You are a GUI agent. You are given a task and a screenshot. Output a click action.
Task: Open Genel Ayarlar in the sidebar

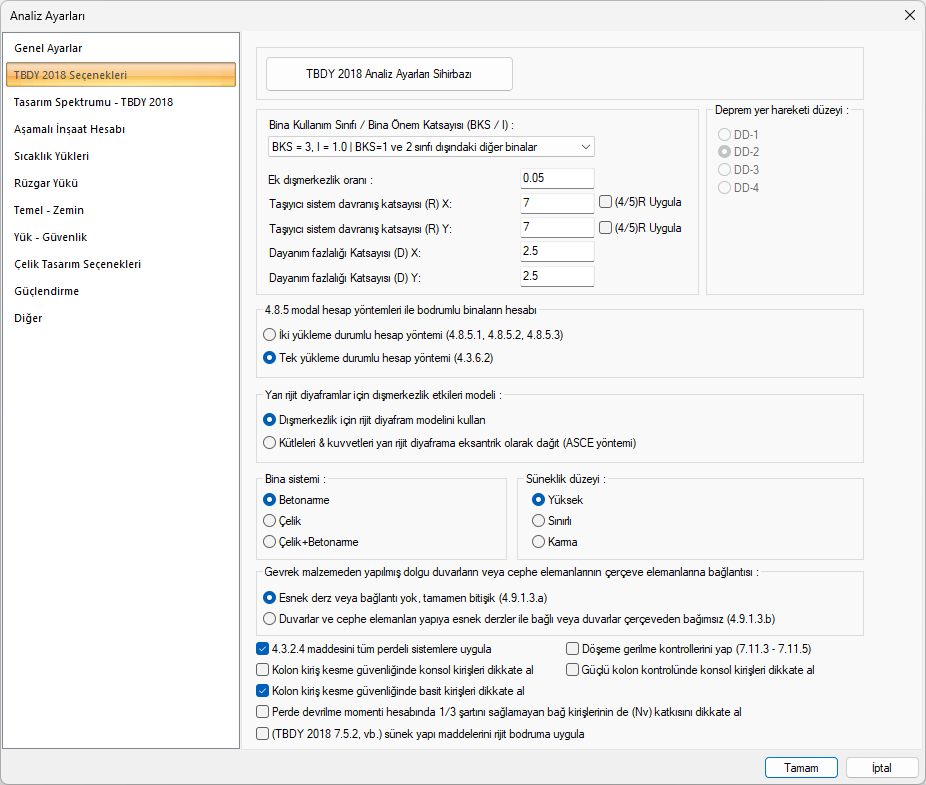click(48, 48)
